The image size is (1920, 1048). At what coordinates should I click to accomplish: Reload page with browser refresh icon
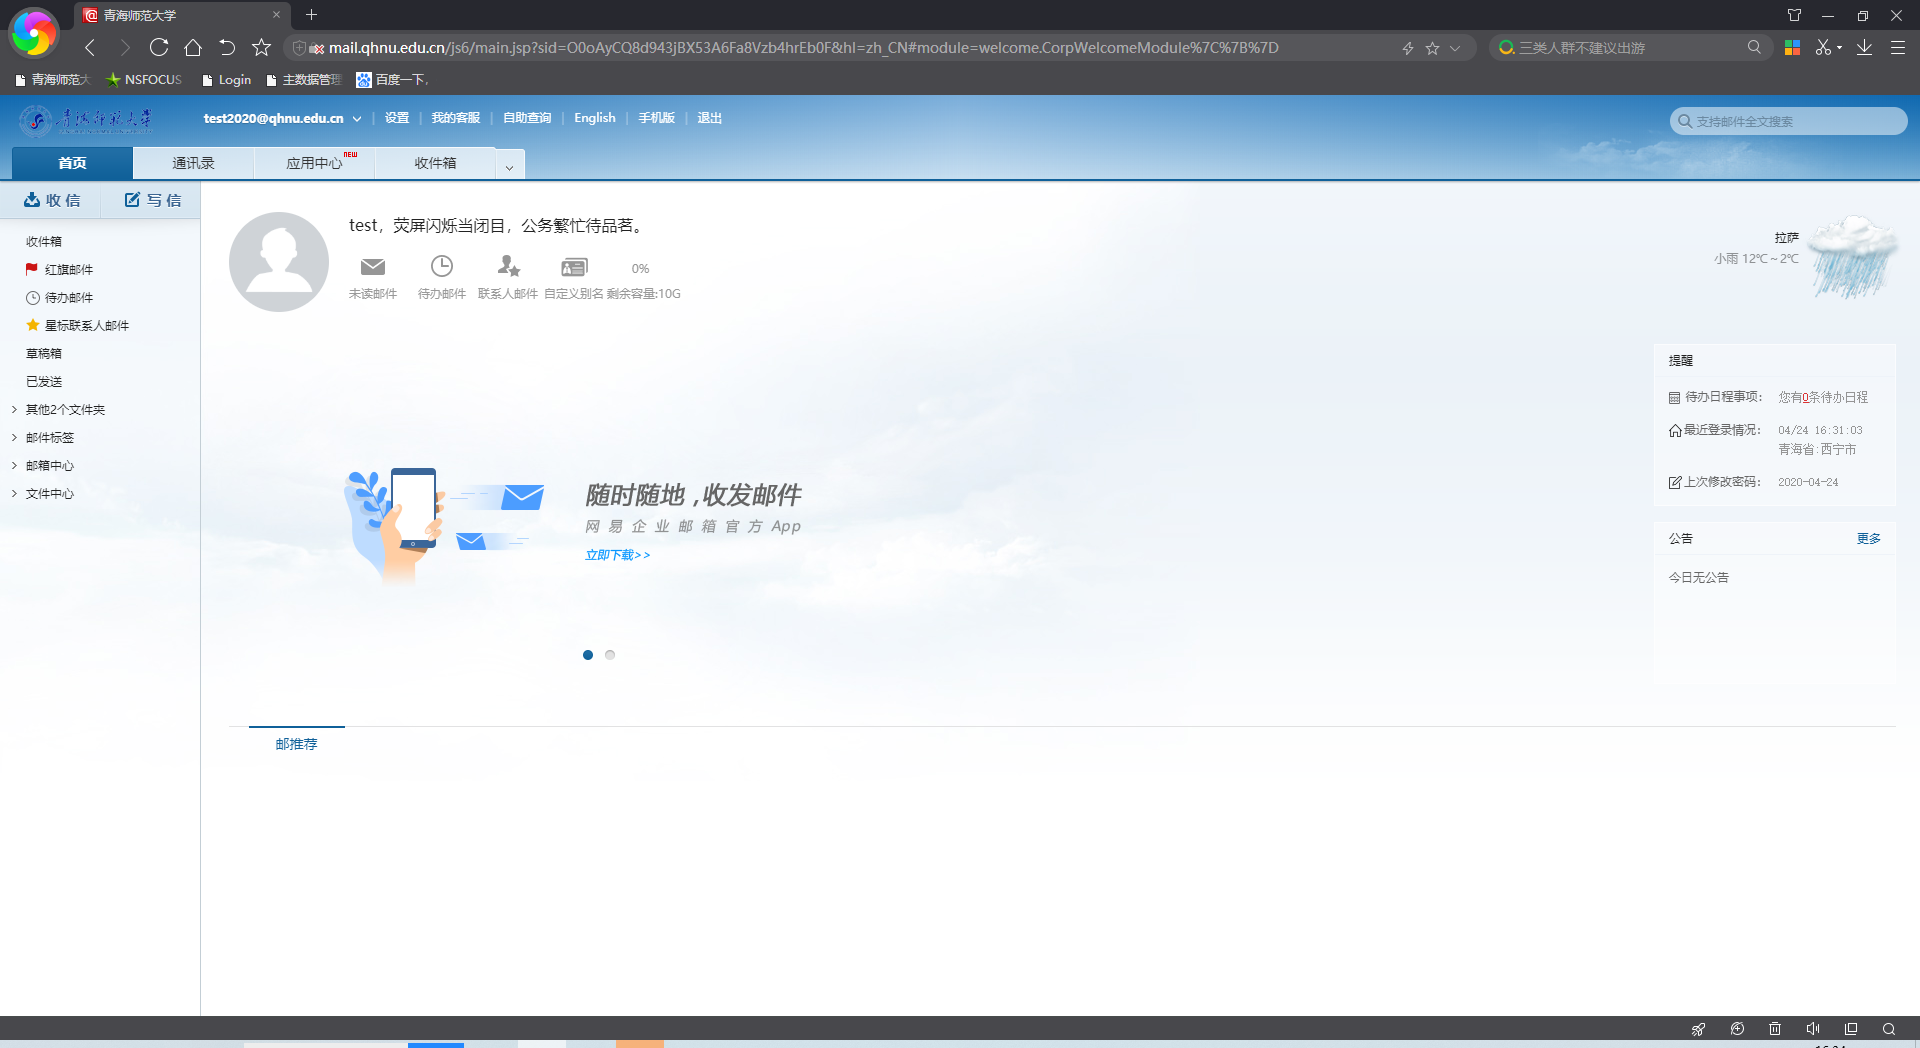(x=159, y=47)
